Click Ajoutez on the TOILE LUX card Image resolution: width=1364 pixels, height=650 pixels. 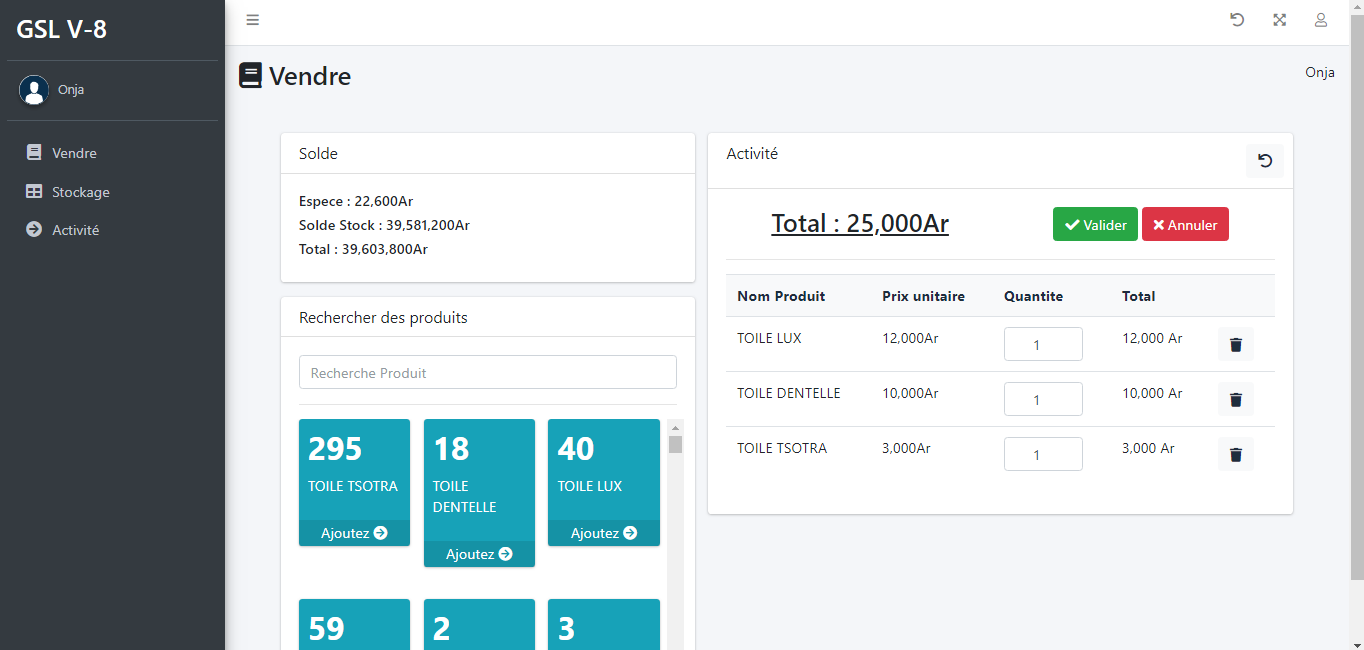click(x=604, y=533)
